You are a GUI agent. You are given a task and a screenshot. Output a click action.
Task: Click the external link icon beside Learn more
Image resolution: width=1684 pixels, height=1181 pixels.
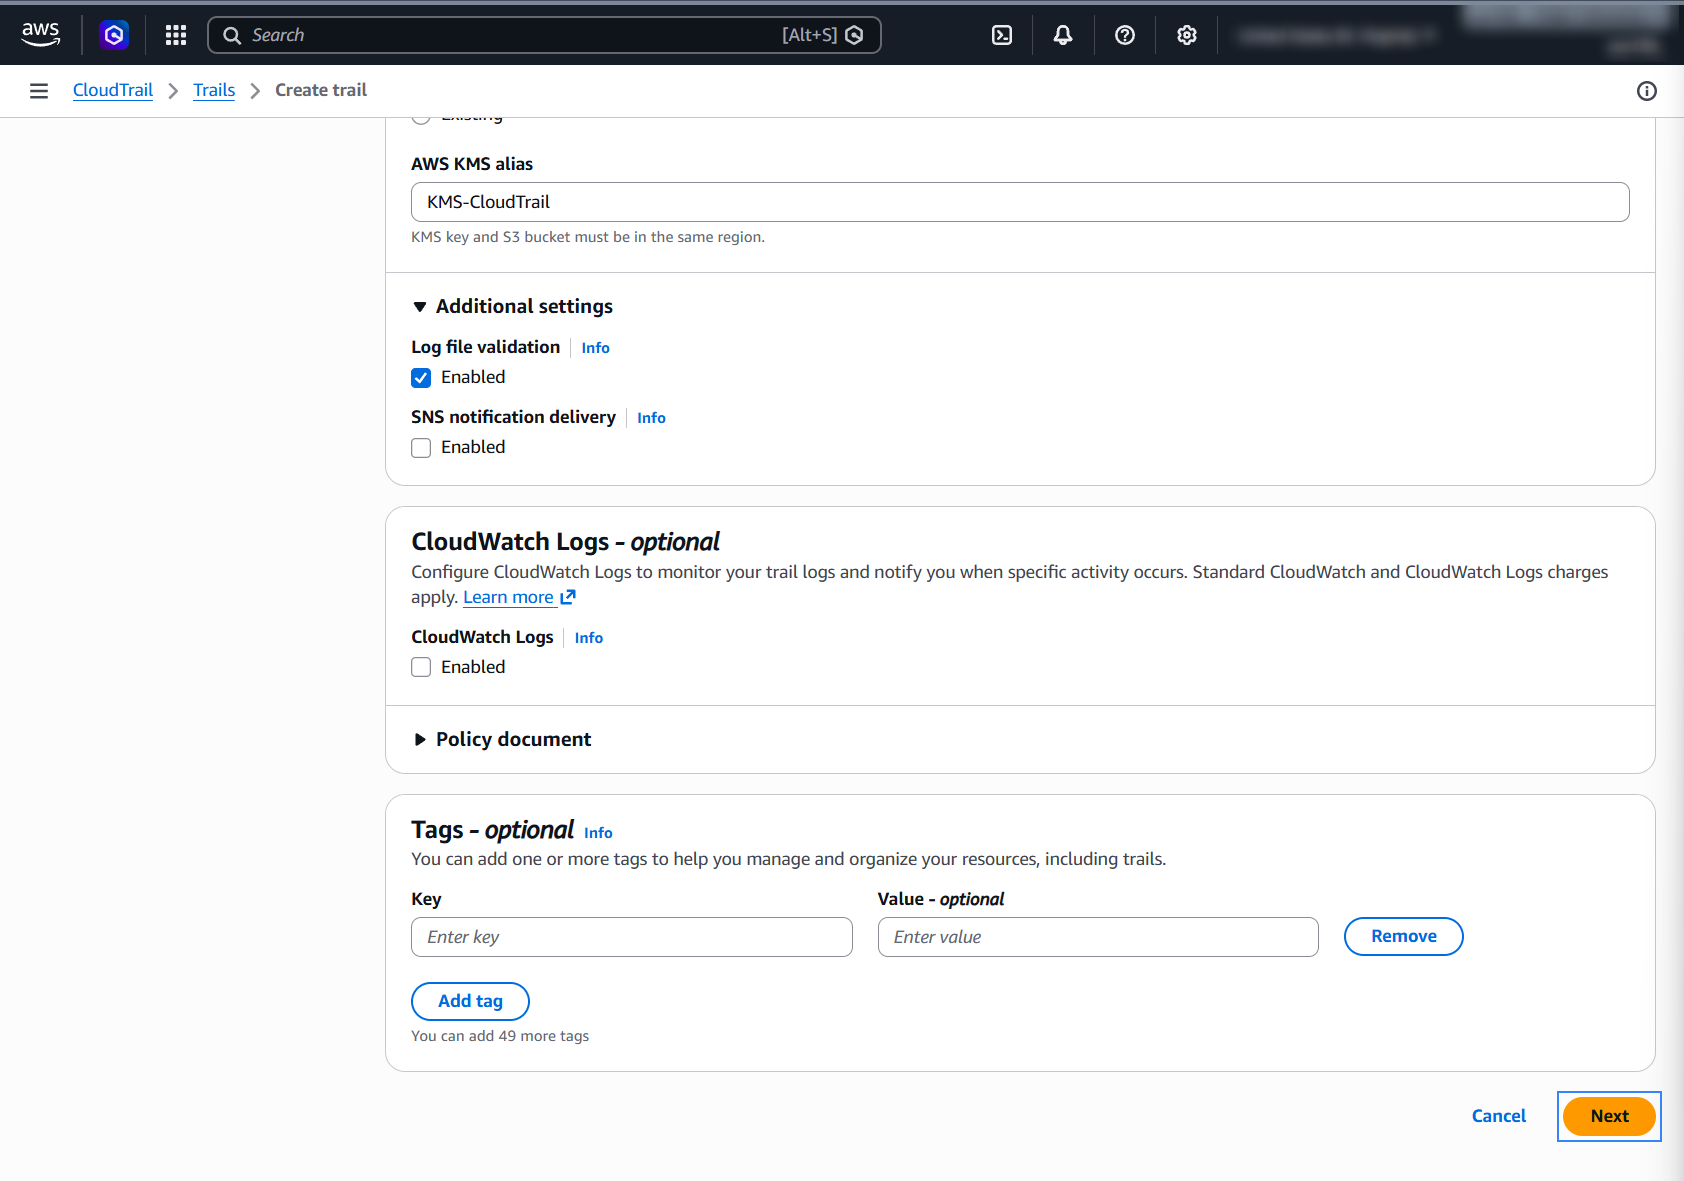point(568,597)
